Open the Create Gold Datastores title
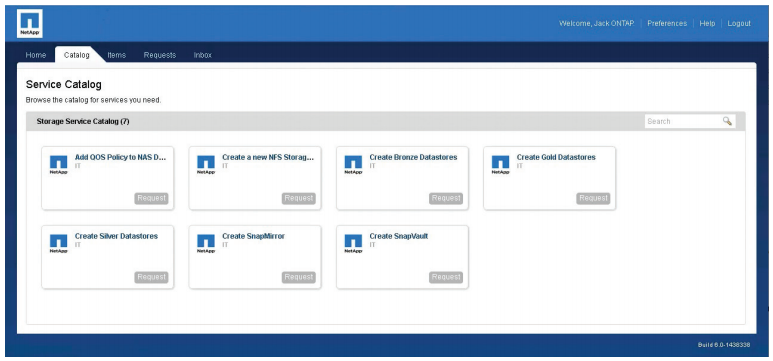 click(556, 157)
